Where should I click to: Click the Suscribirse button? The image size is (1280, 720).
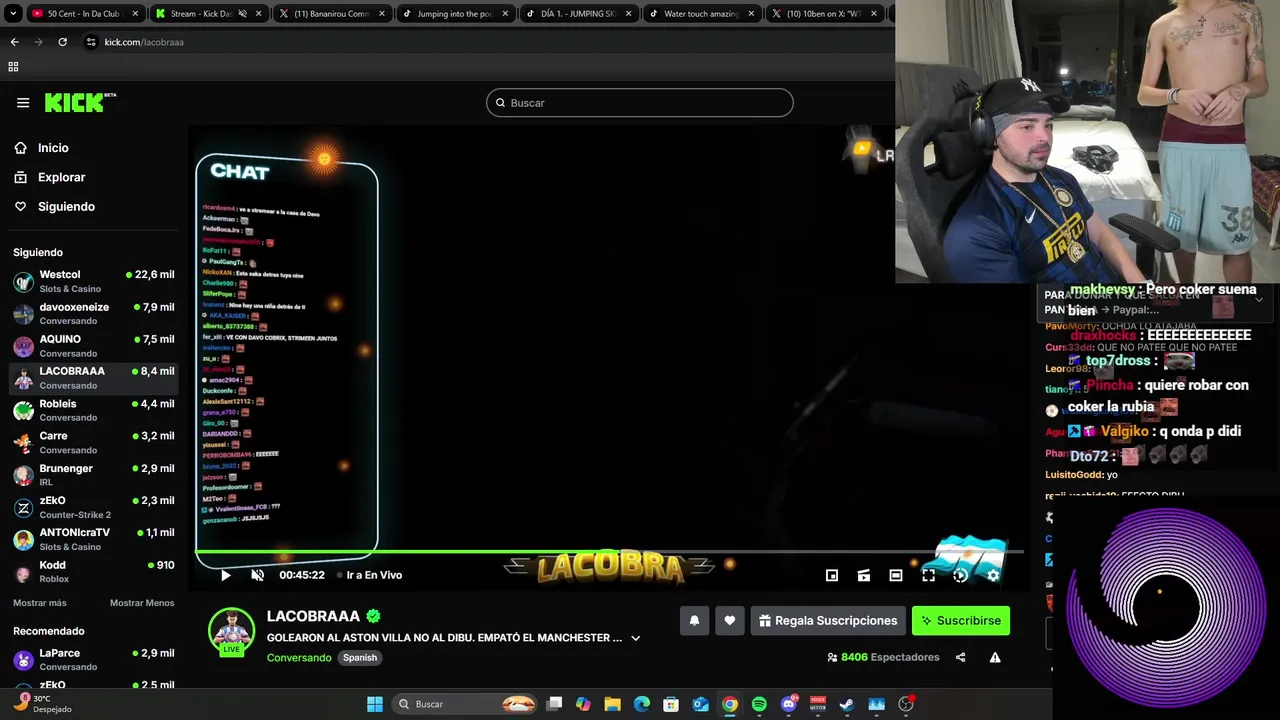961,621
